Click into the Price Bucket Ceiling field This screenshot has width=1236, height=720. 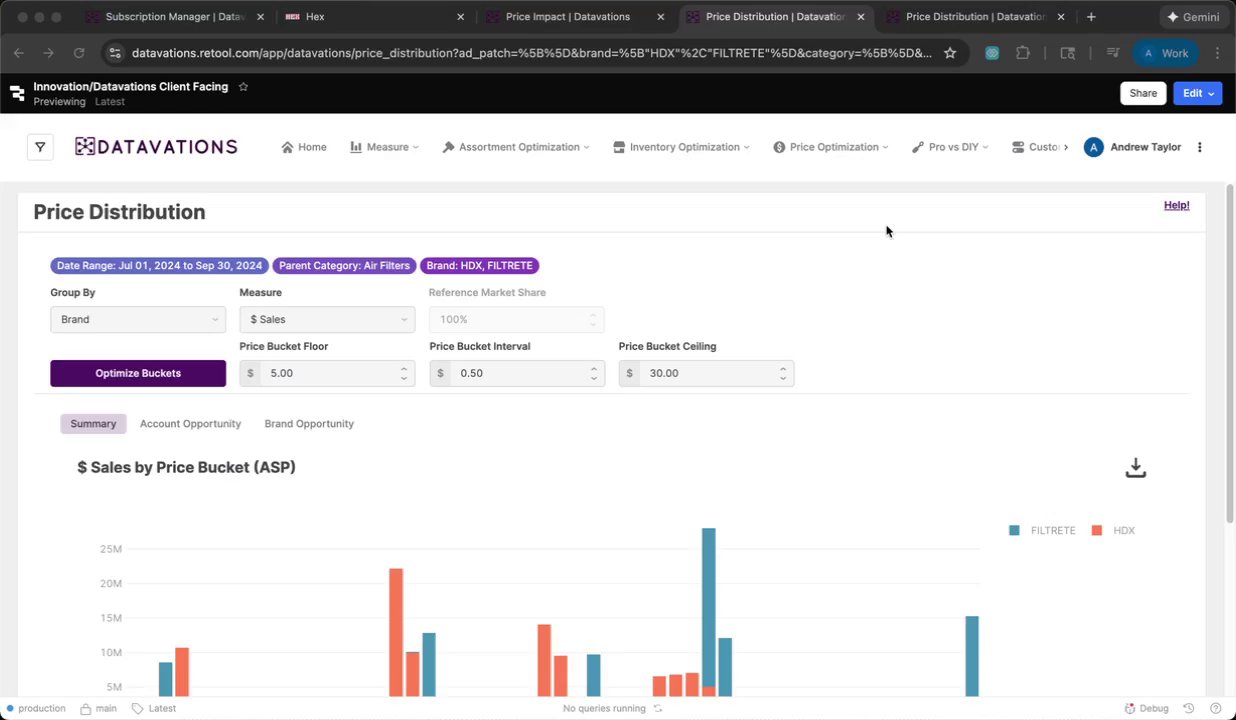(x=706, y=373)
